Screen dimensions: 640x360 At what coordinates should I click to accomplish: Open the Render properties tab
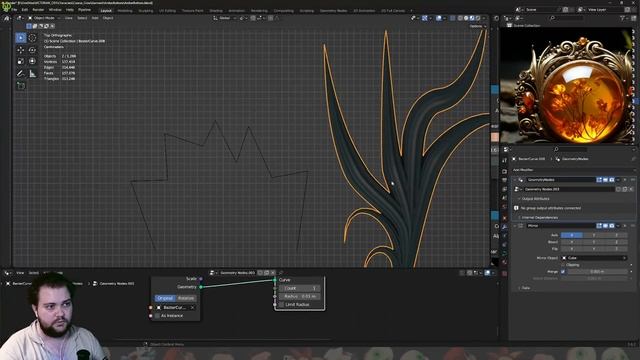(x=504, y=171)
